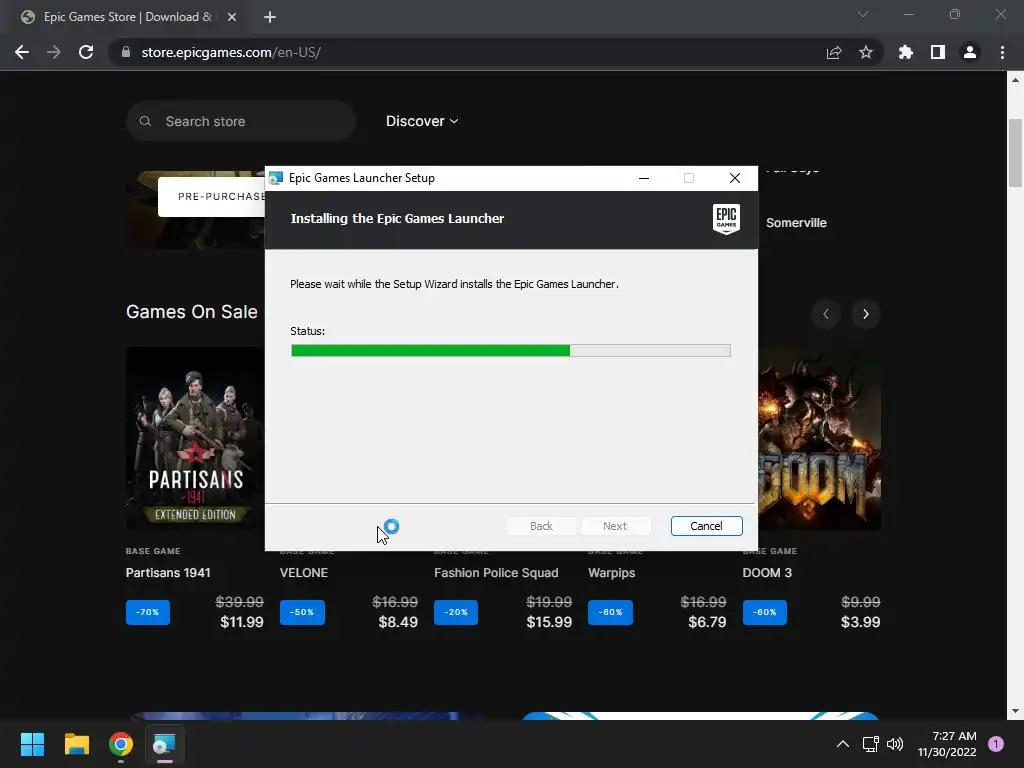Go back in Chrome browser history
The width and height of the screenshot is (1024, 768).
point(22,52)
